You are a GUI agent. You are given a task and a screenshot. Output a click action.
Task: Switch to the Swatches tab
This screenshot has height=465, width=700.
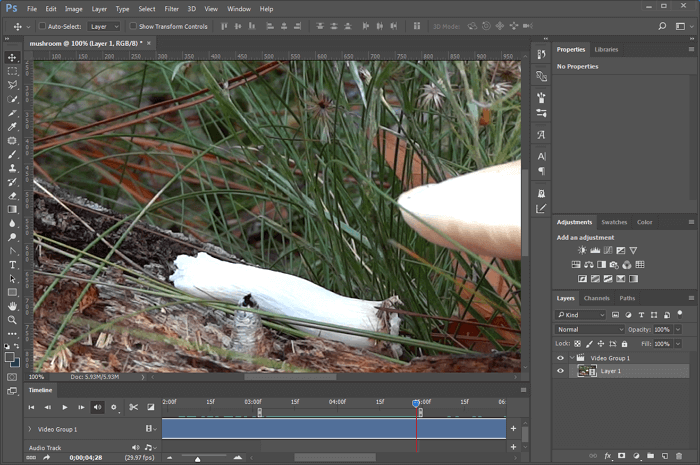pos(614,222)
